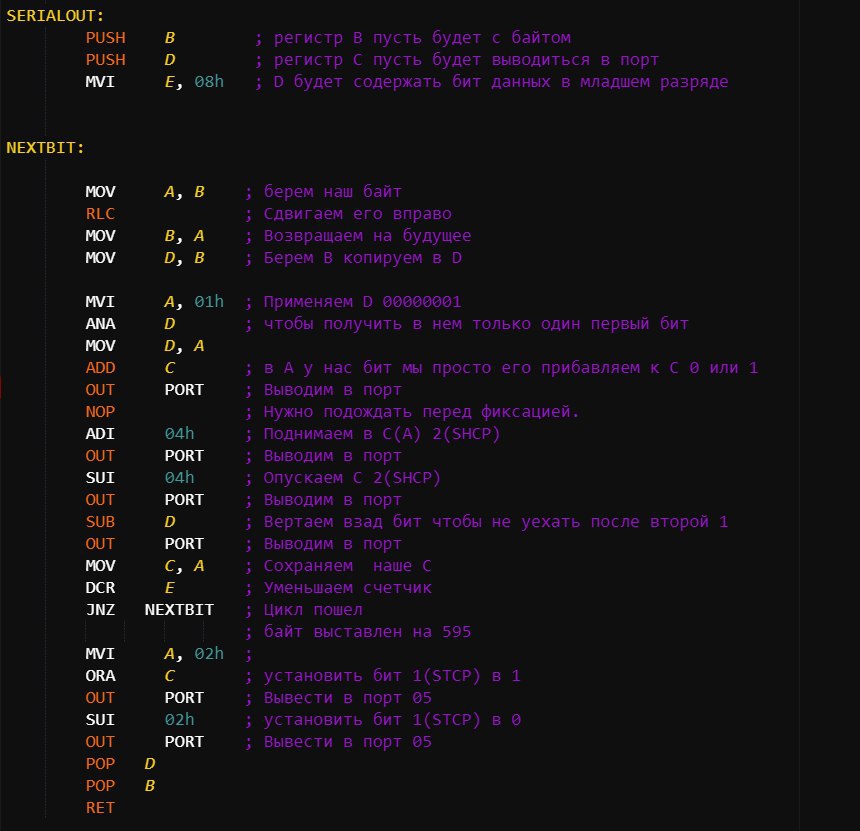Click operands 'D, B' of MOV
This screenshot has width=860, height=831.
click(x=184, y=257)
